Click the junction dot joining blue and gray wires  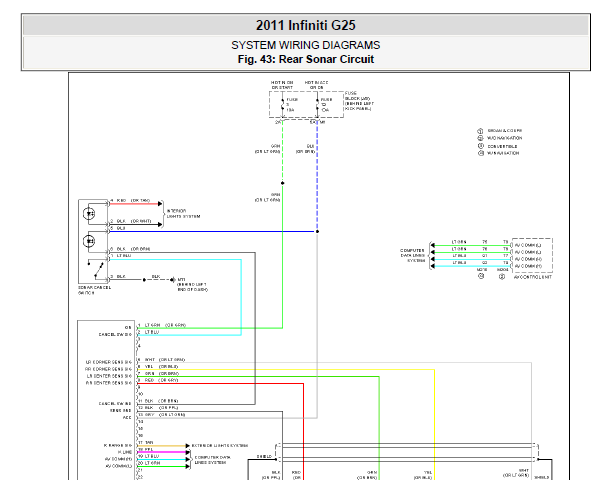click(x=317, y=231)
